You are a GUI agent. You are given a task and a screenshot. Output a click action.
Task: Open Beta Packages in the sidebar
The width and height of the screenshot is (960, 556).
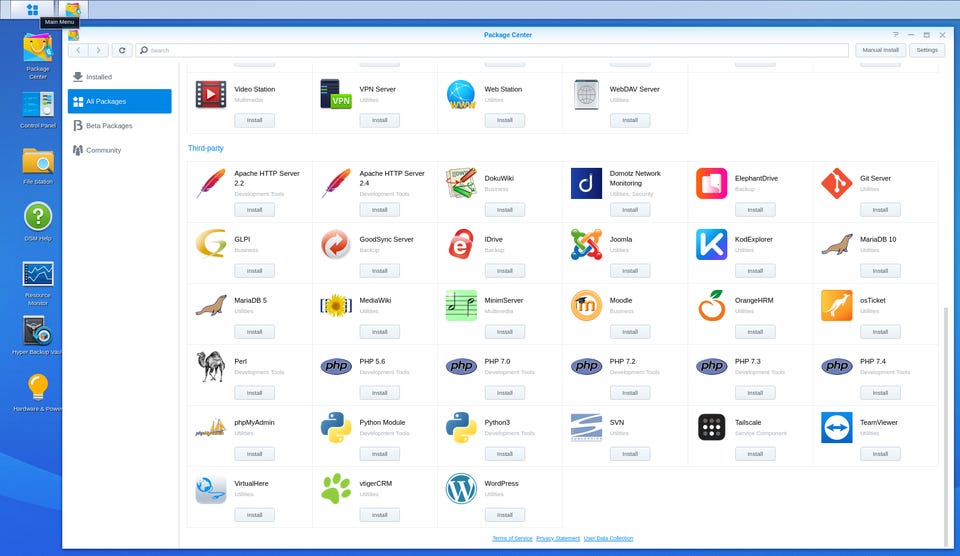click(119, 126)
